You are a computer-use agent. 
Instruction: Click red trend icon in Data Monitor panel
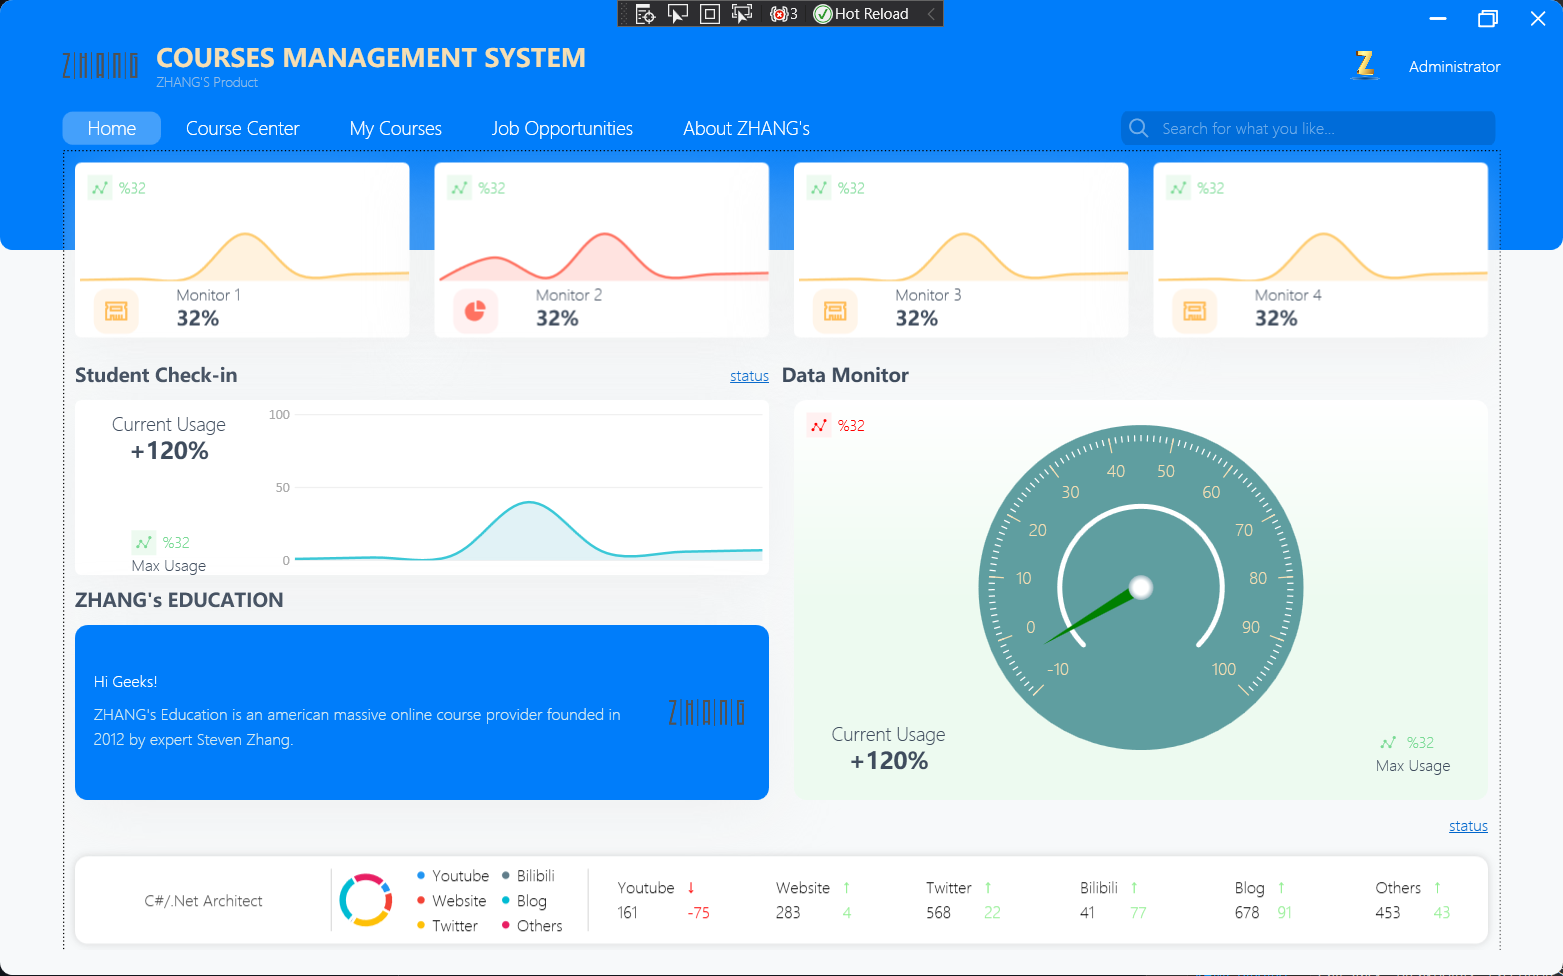[x=819, y=426]
